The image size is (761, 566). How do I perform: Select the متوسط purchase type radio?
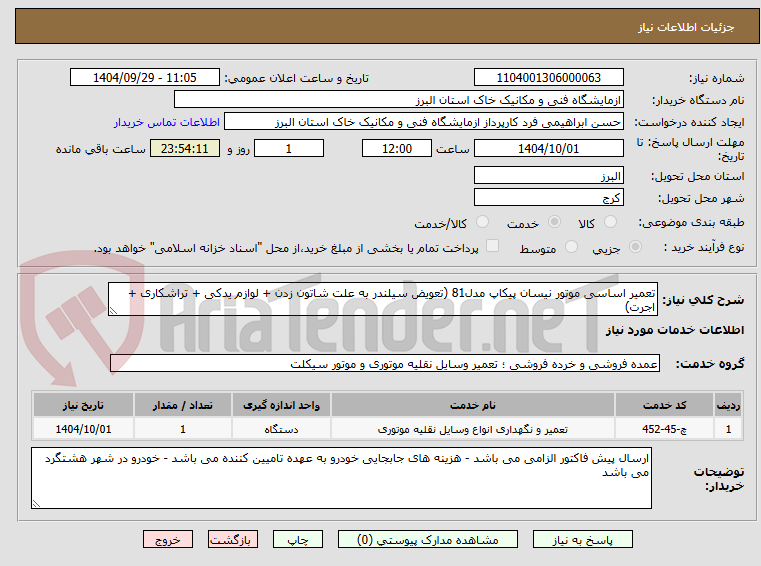pyautogui.click(x=571, y=247)
